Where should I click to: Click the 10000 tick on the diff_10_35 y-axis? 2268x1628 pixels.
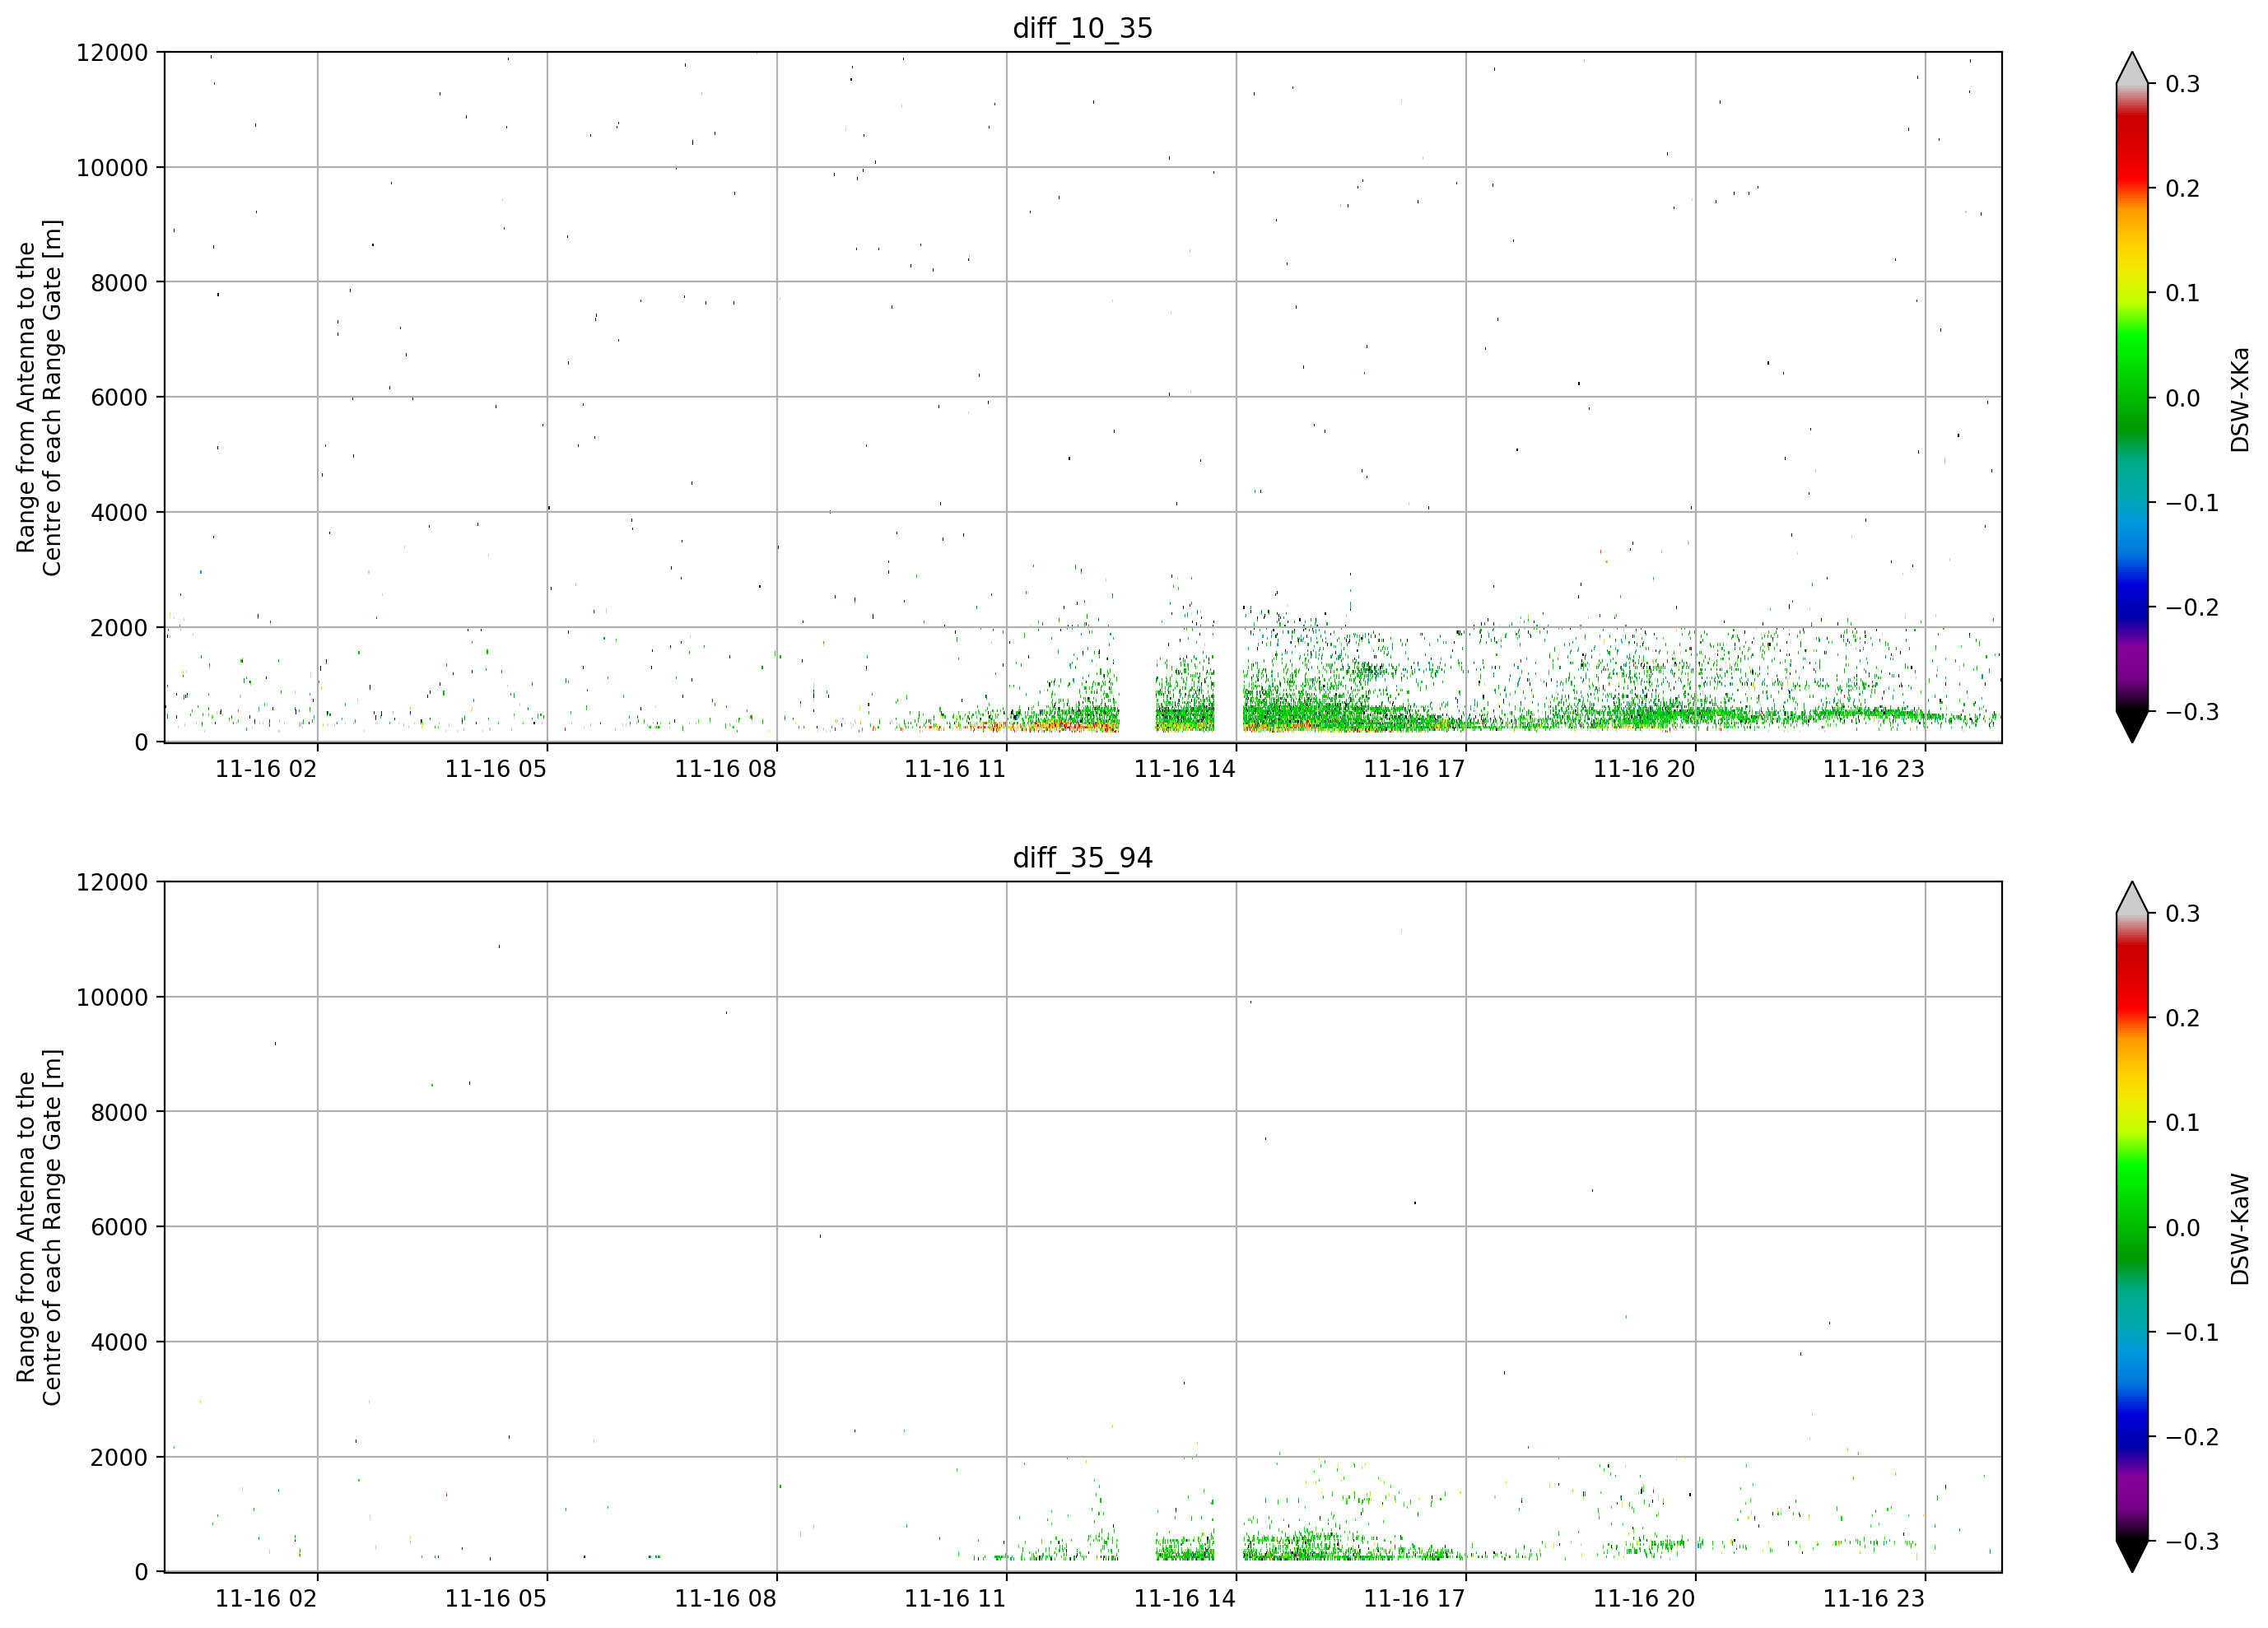pos(112,168)
